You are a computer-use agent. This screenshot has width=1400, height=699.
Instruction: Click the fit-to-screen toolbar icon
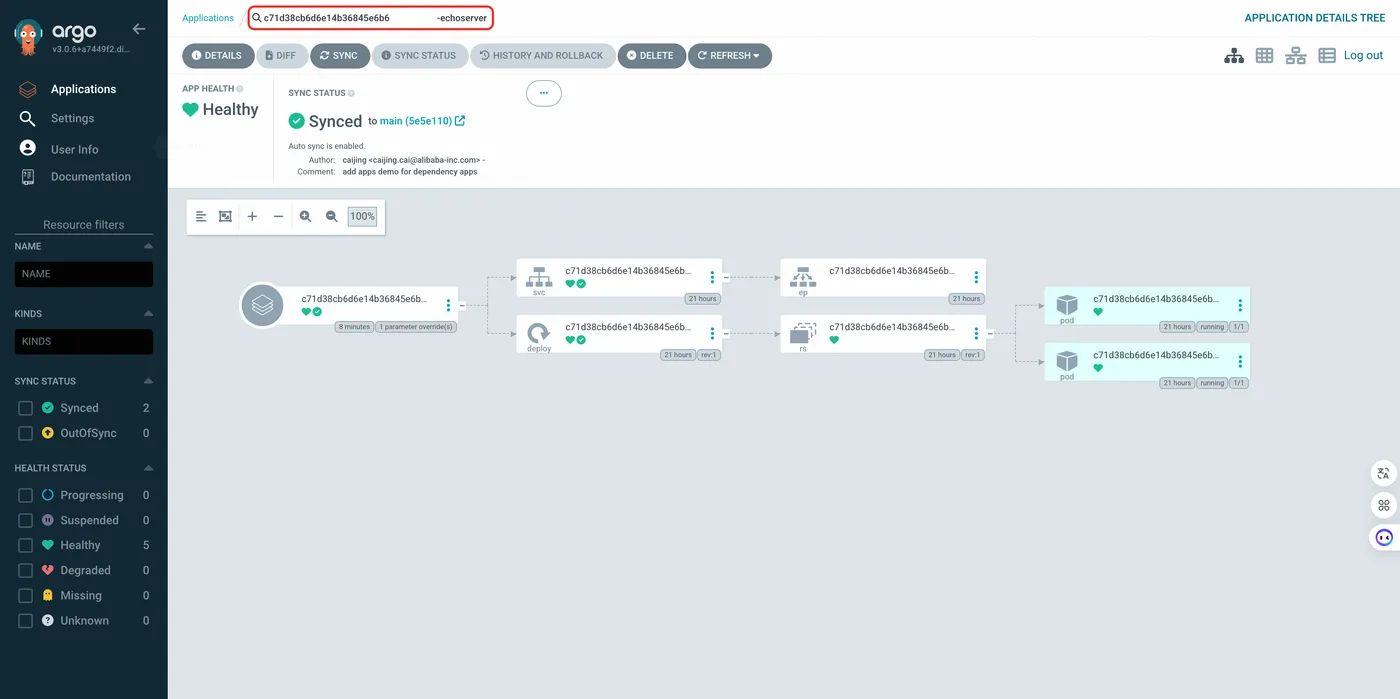click(x=226, y=216)
